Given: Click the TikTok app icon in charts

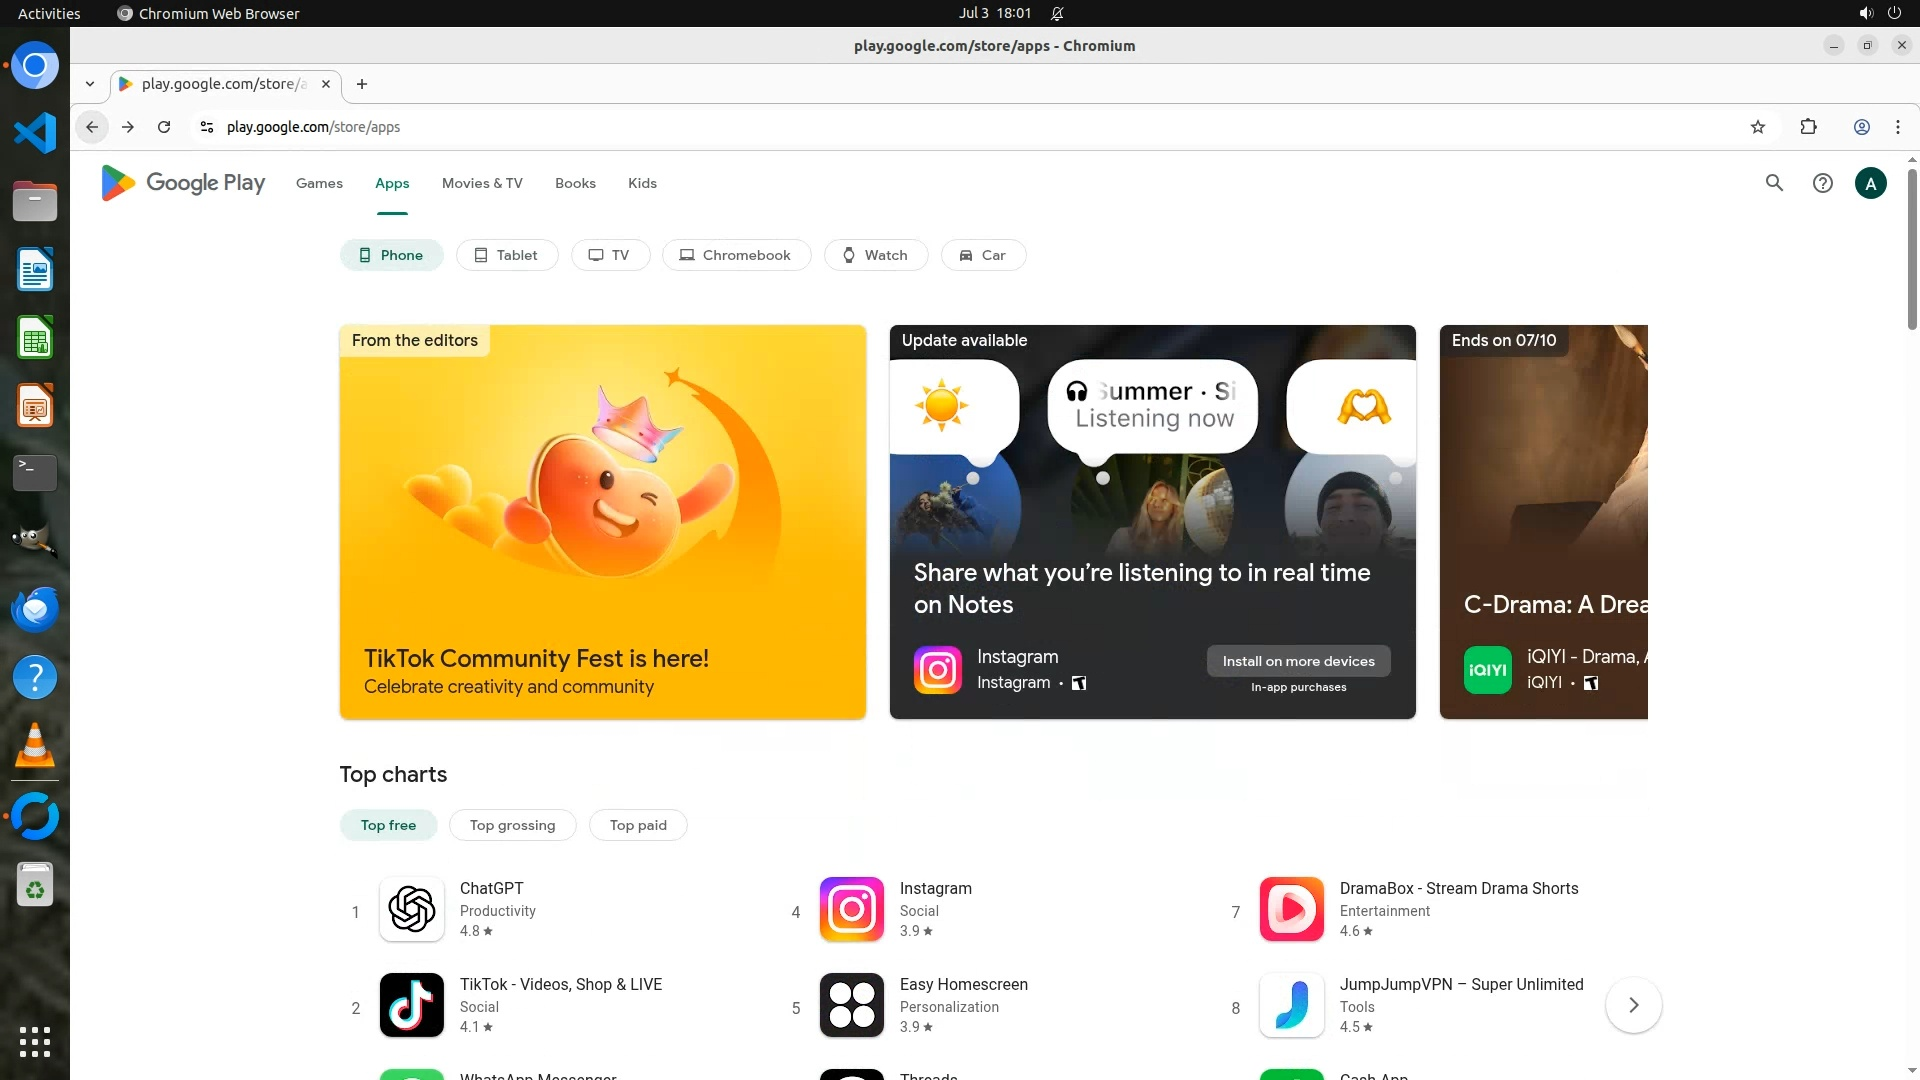Looking at the screenshot, I should (411, 1005).
